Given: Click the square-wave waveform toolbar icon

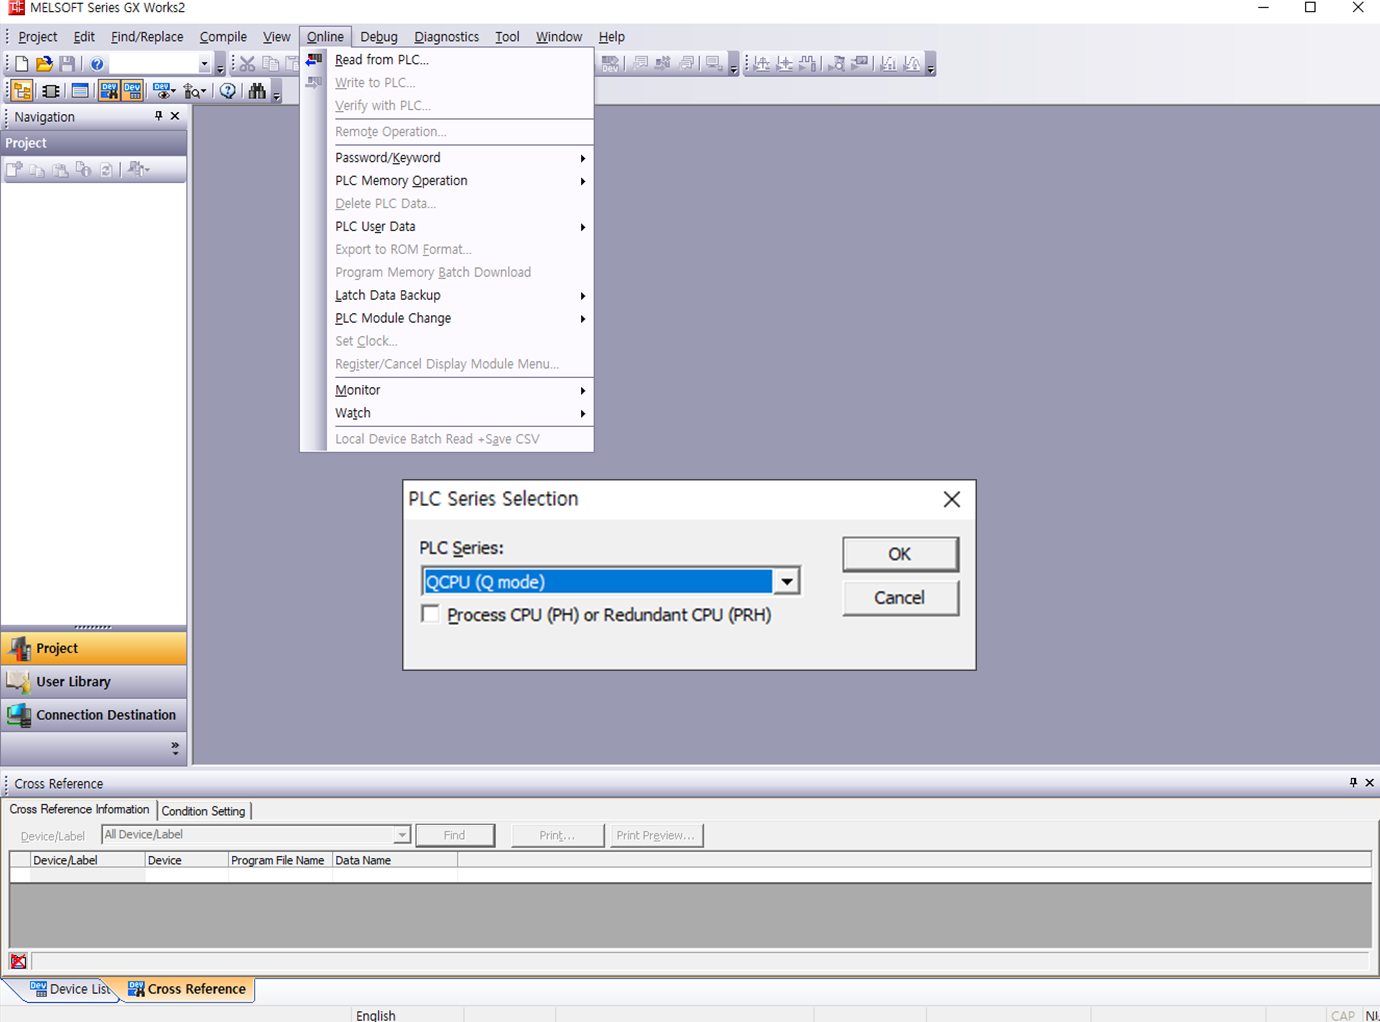Looking at the screenshot, I should 807,64.
